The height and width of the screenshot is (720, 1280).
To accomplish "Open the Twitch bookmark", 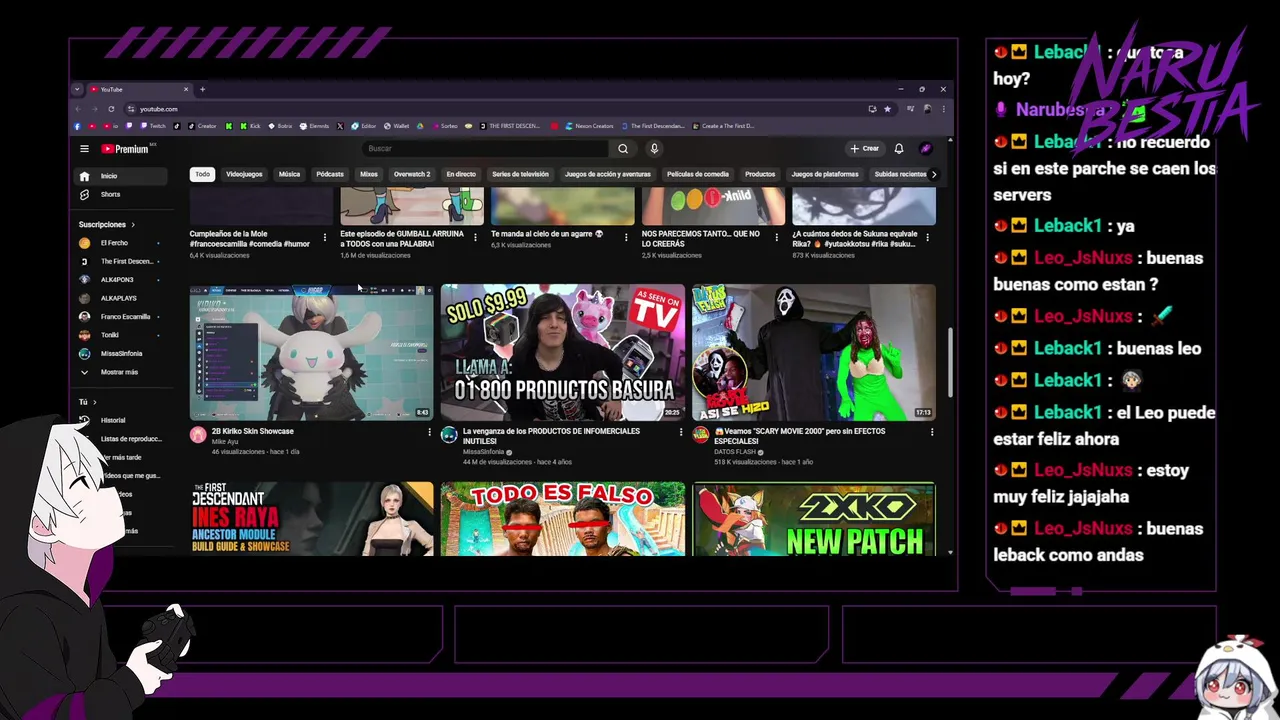I will [153, 126].
